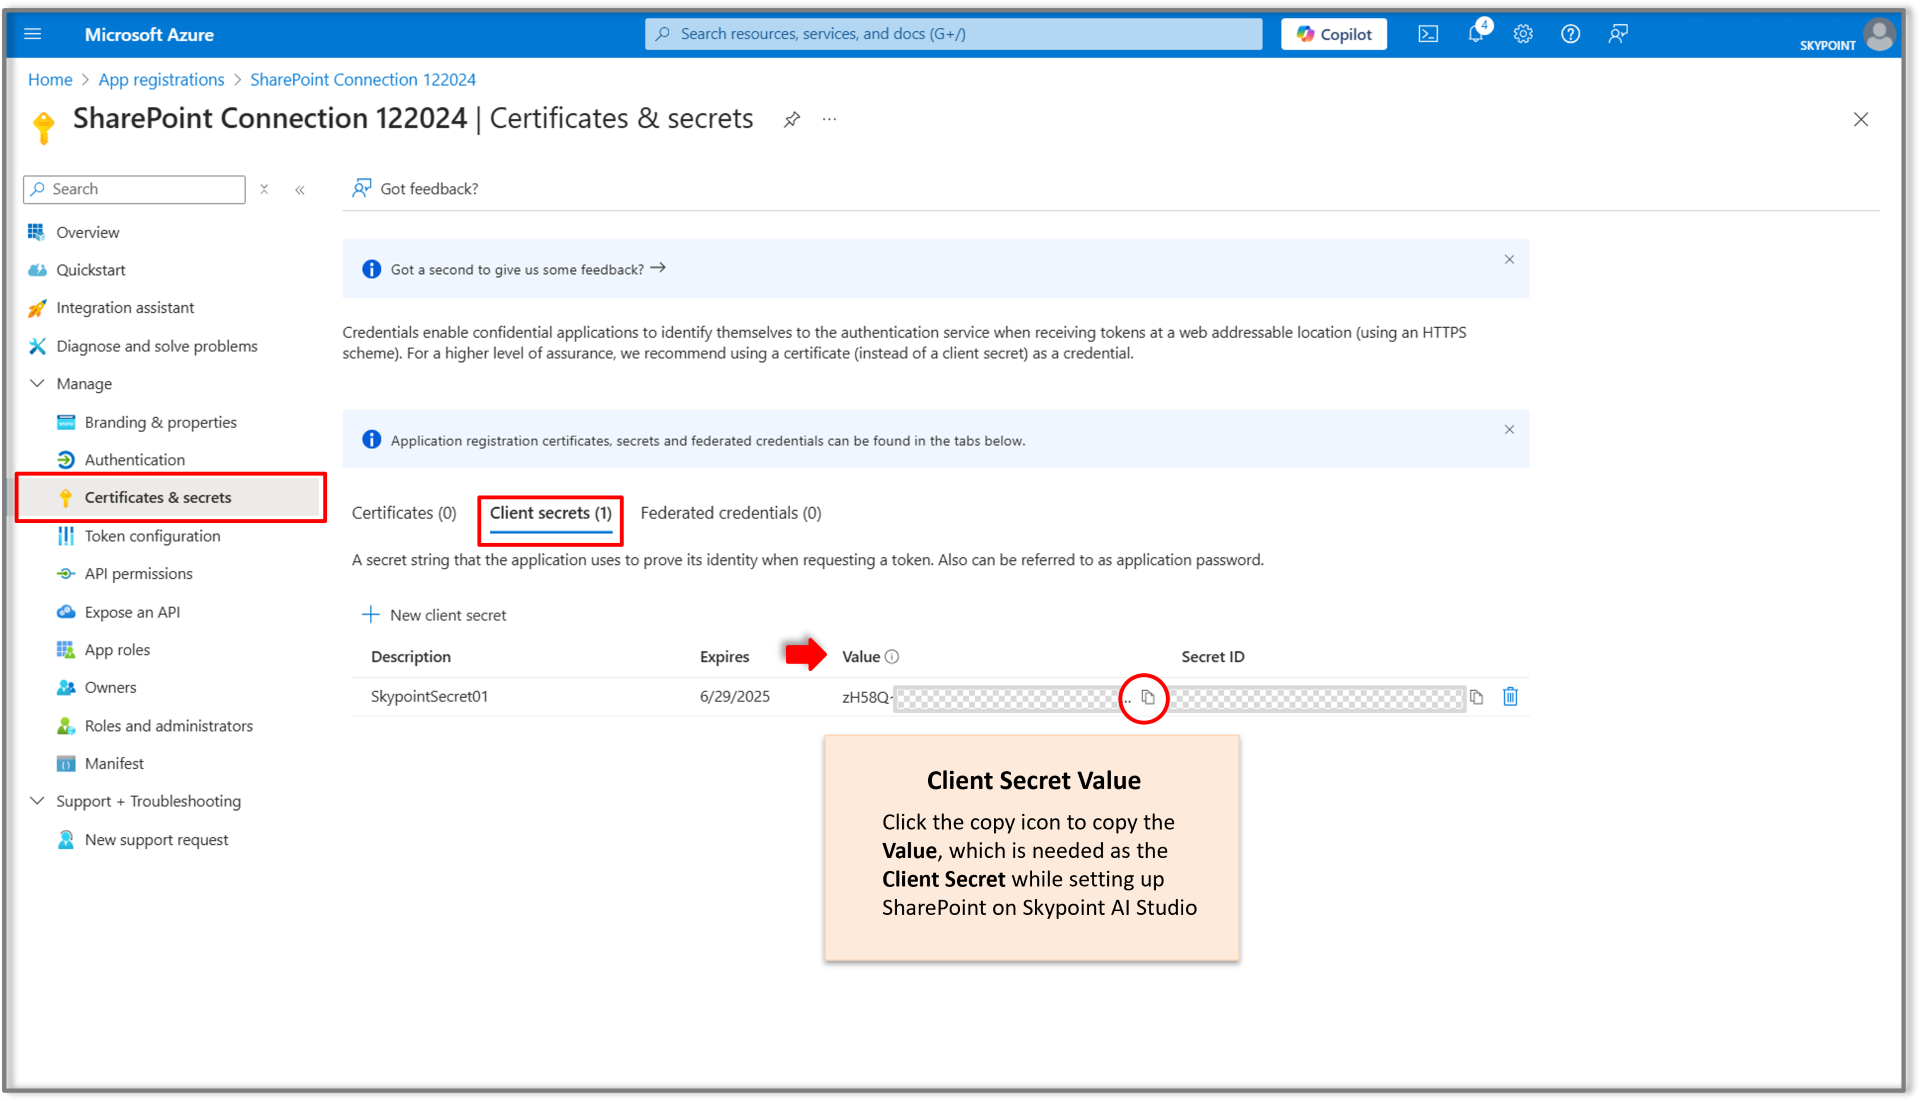Open the Azure portal hamburger menu
This screenshot has width=1920, height=1101.
[x=33, y=33]
